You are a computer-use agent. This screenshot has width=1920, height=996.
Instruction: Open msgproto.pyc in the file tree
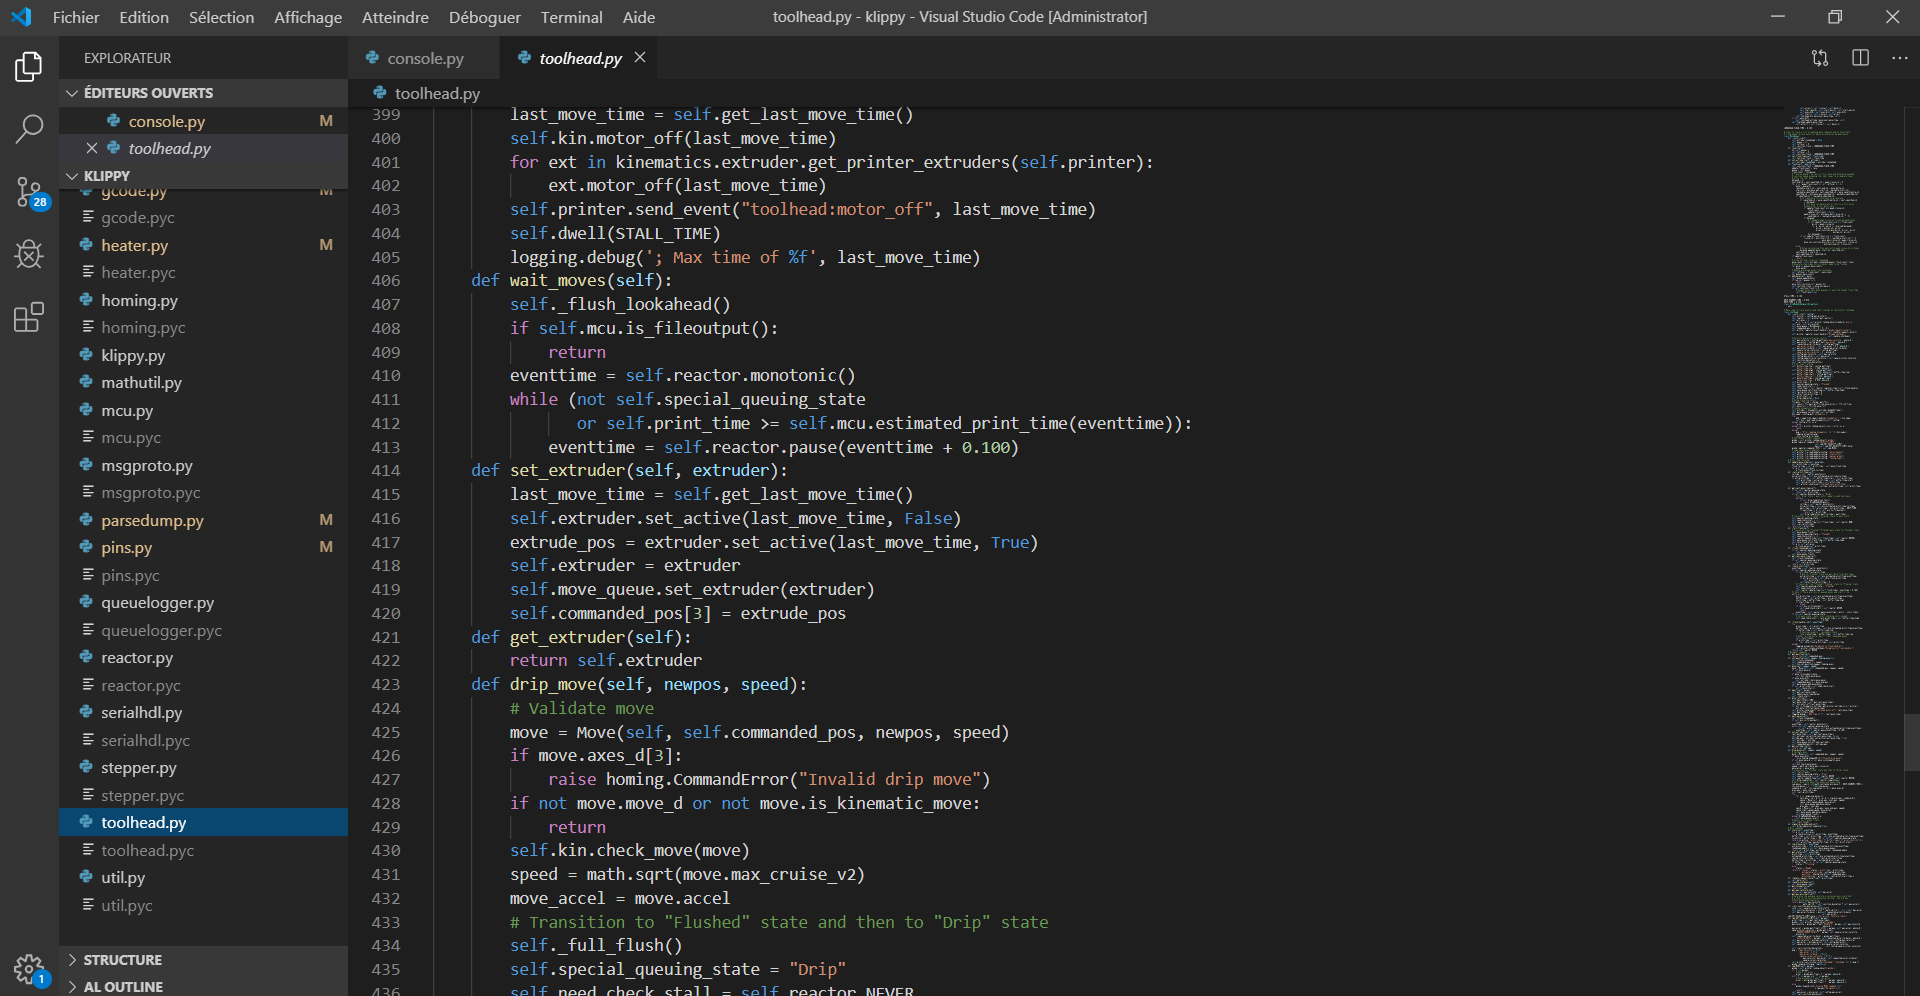[x=204, y=493]
